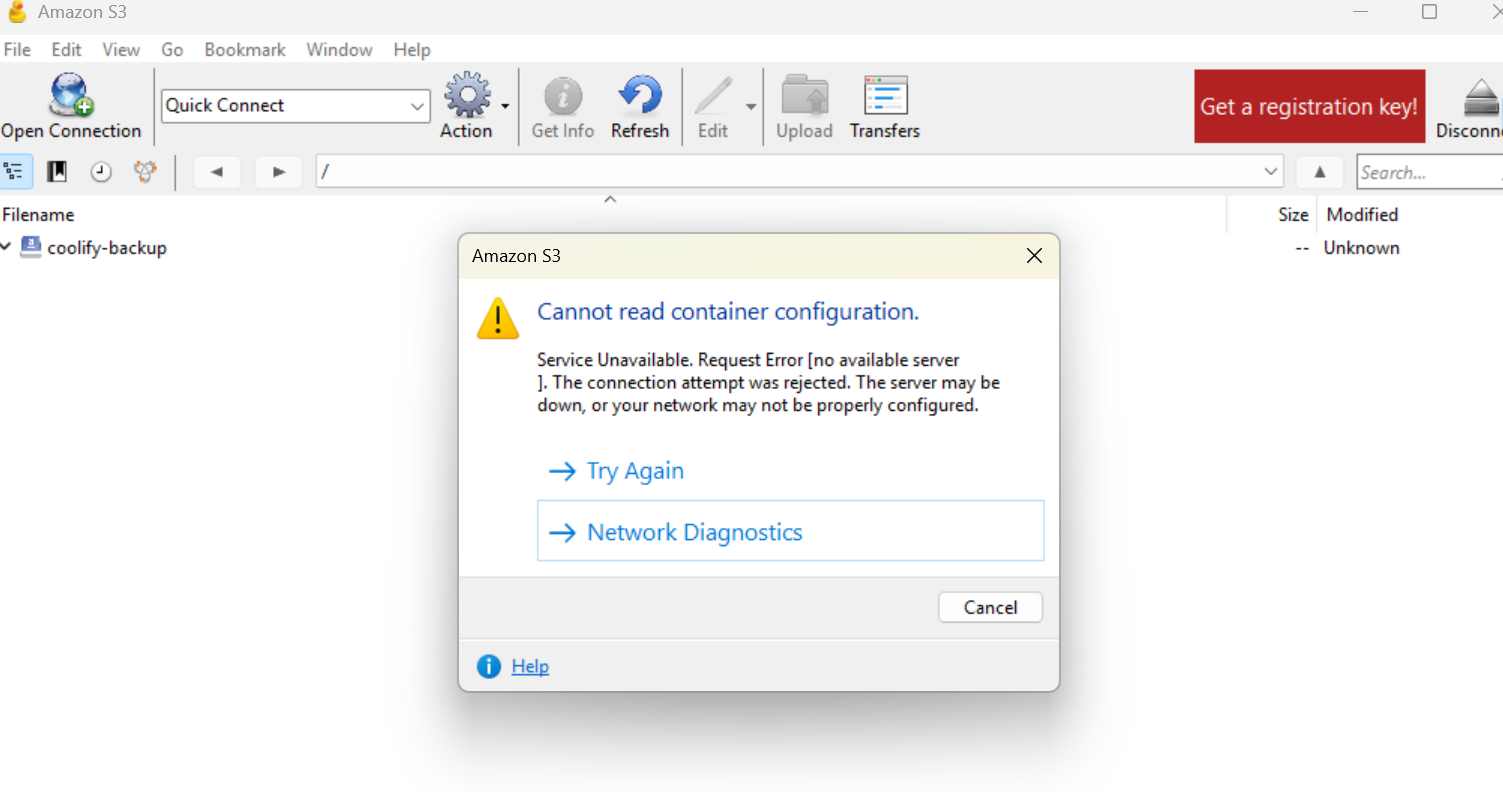Image resolution: width=1503 pixels, height=792 pixels.
Task: Expand the Action dropdown arrow
Action: 505,106
